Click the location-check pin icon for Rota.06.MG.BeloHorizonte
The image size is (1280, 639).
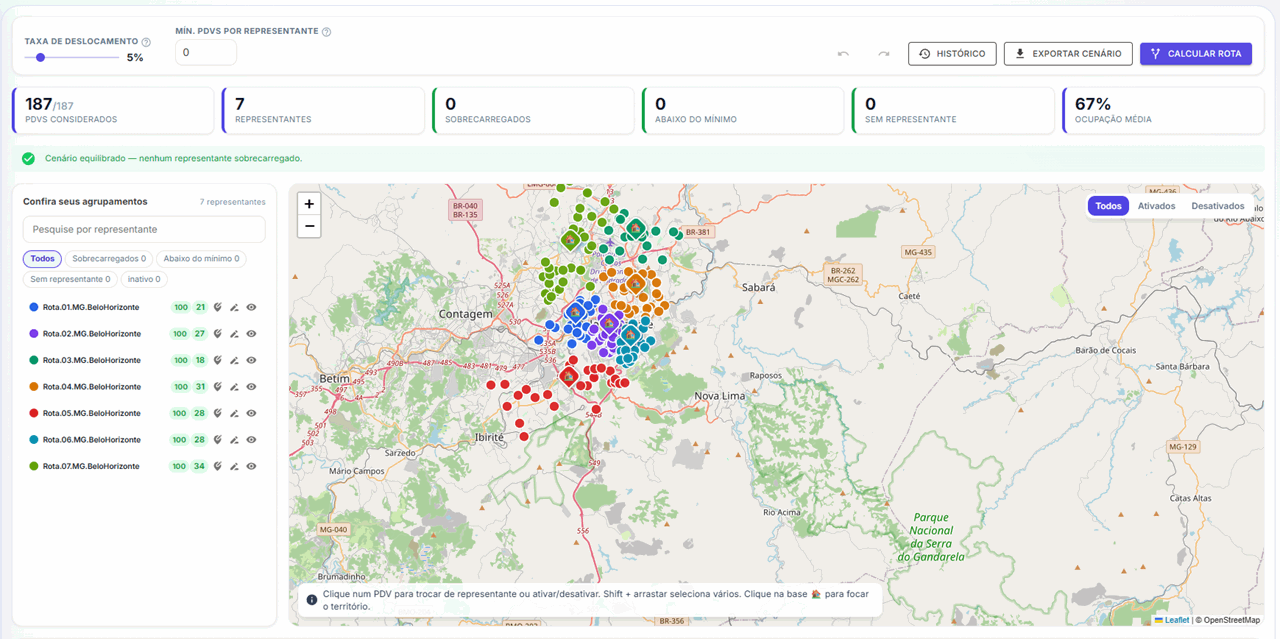coord(218,440)
